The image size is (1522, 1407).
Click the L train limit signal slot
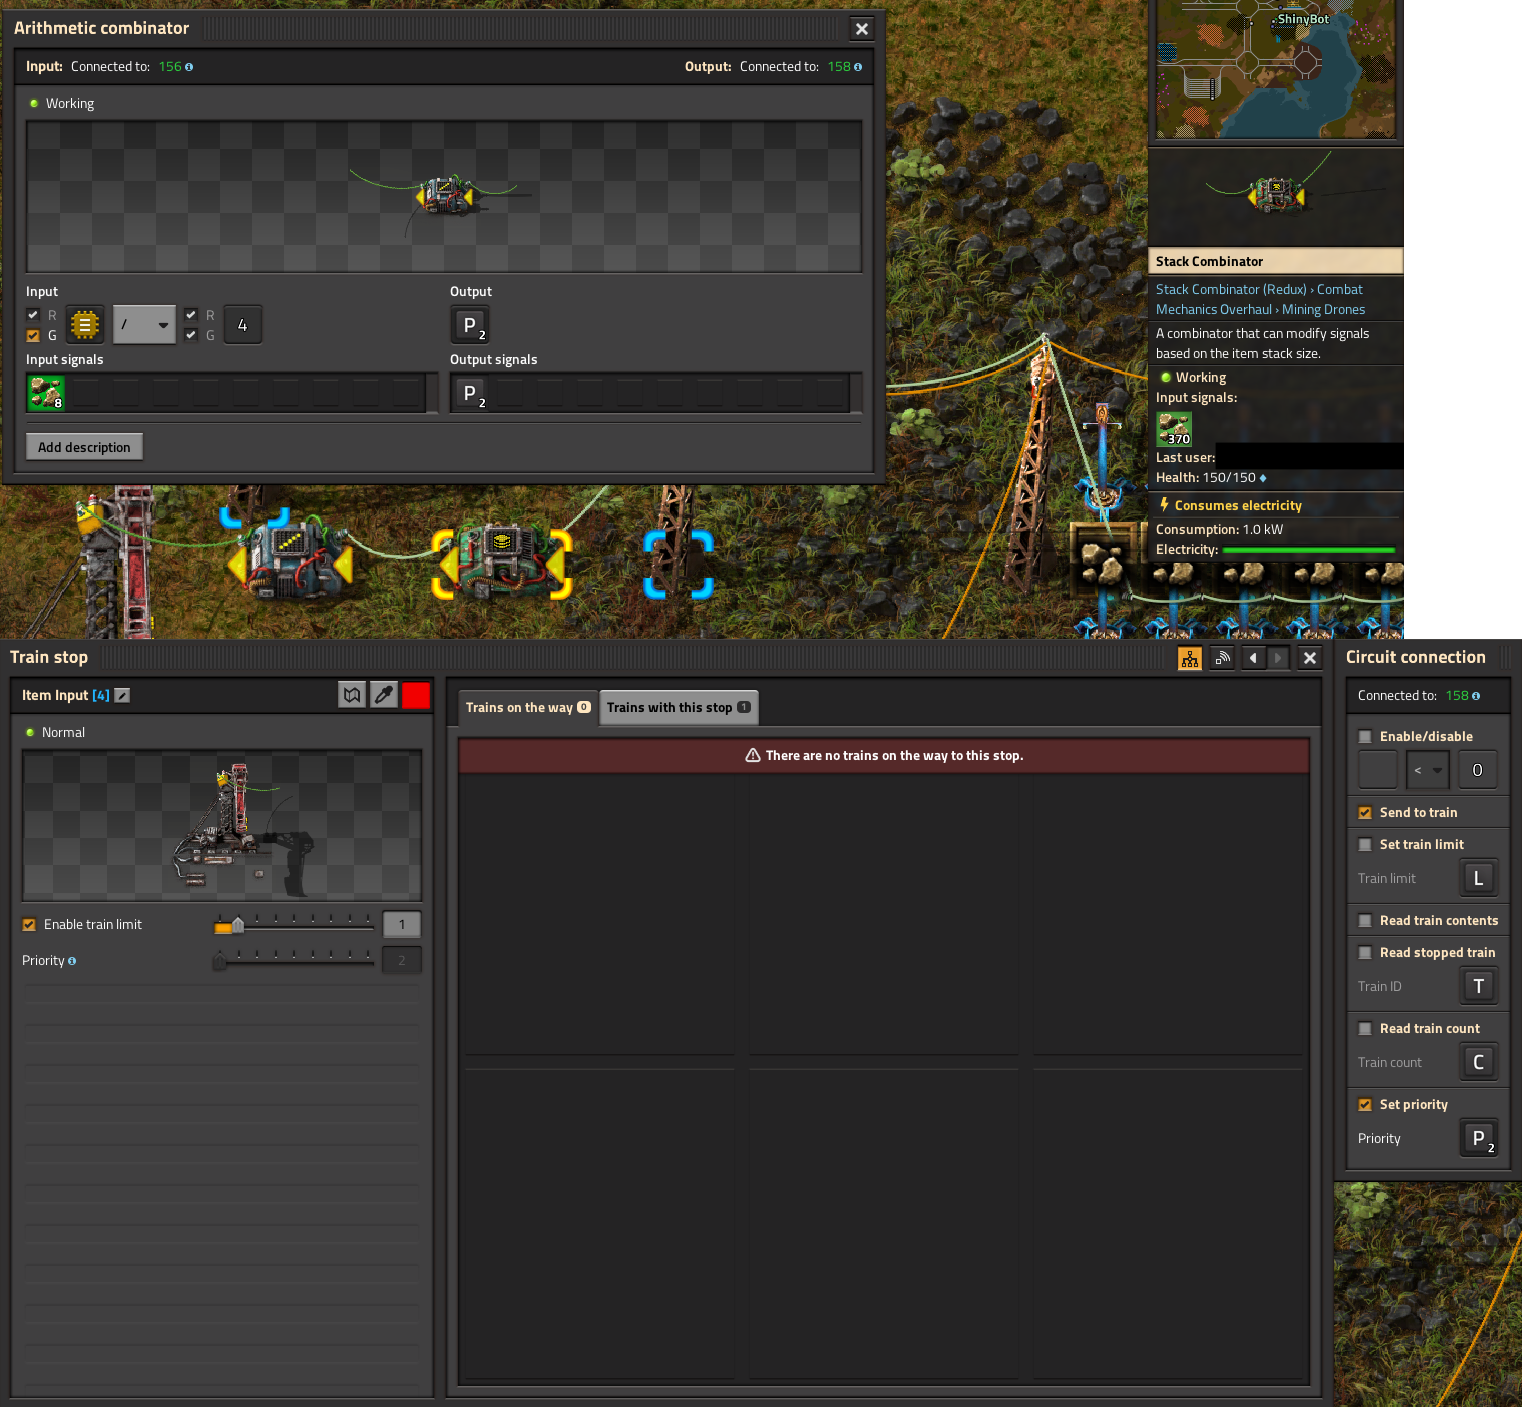[x=1478, y=878]
